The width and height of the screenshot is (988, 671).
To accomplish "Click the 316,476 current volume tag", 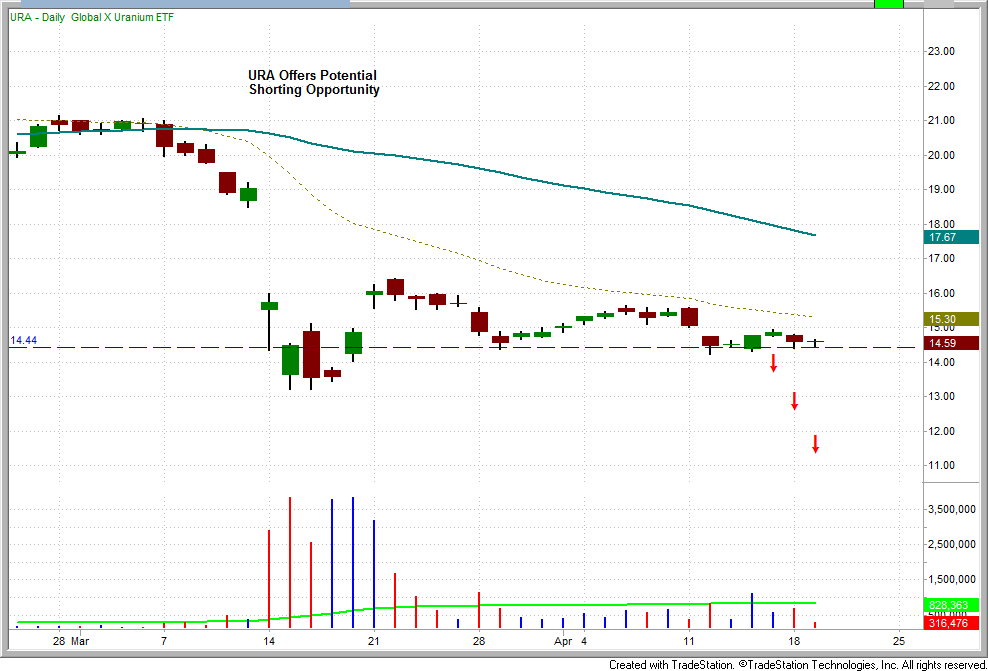I will [951, 623].
